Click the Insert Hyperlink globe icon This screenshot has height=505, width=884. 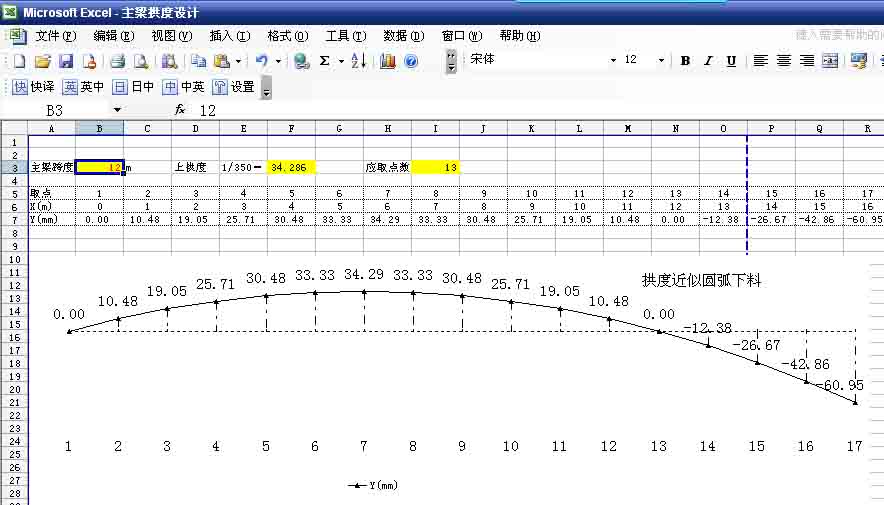click(302, 61)
